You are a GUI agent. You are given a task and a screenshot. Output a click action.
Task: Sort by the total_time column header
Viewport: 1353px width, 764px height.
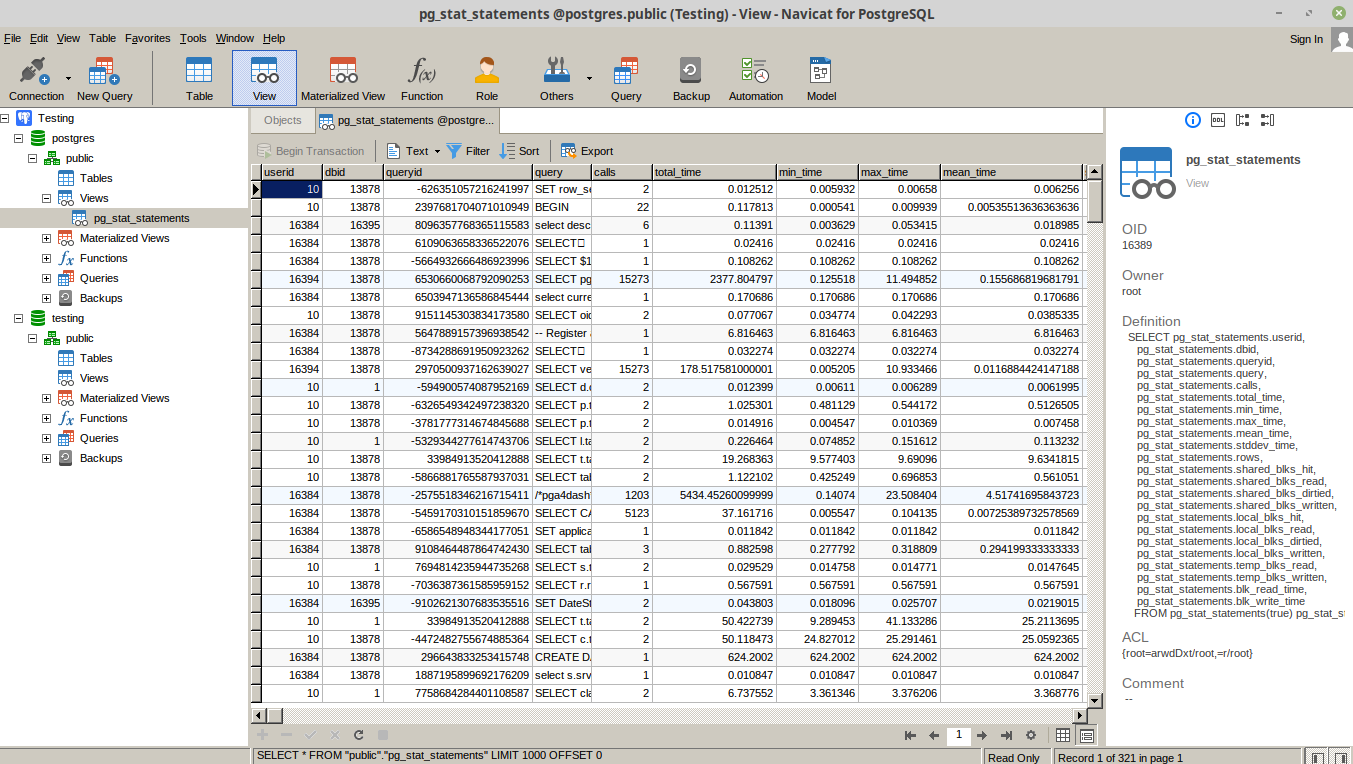pos(714,172)
